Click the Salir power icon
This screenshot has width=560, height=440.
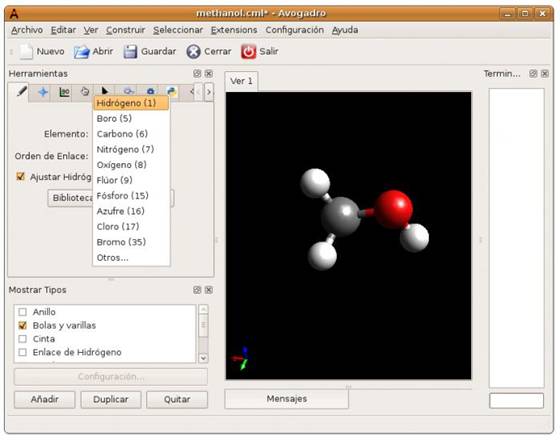click(248, 52)
